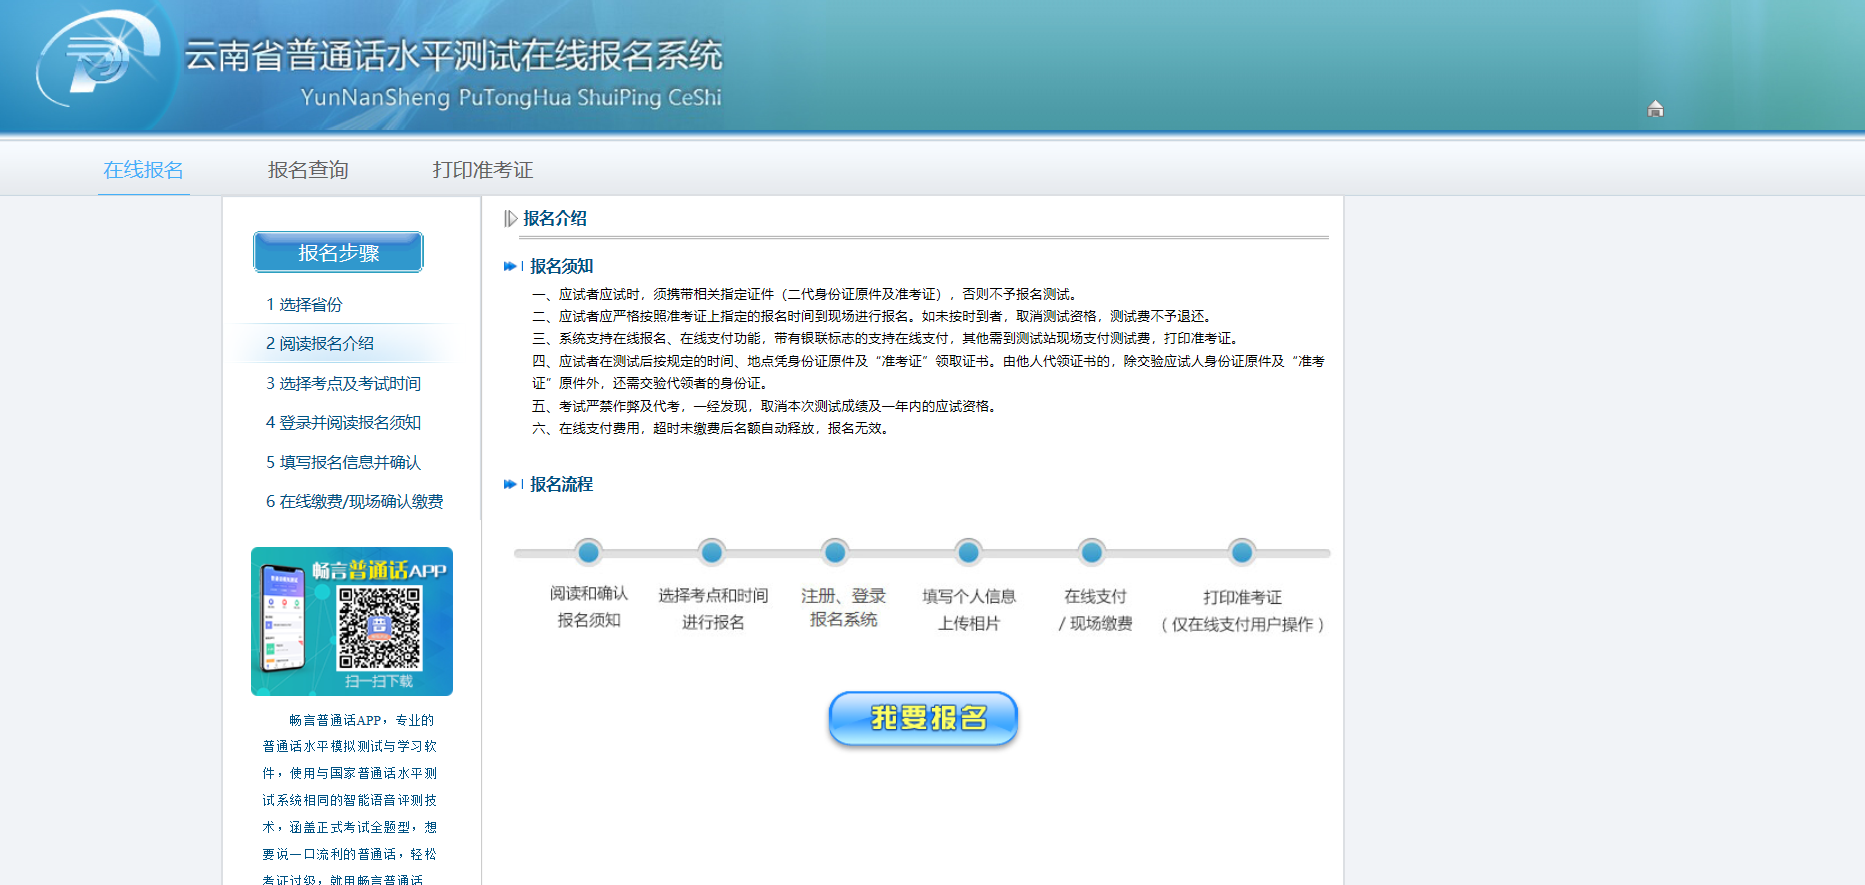Select the 打印准考证 step circle
1865x885 pixels.
click(x=1242, y=552)
